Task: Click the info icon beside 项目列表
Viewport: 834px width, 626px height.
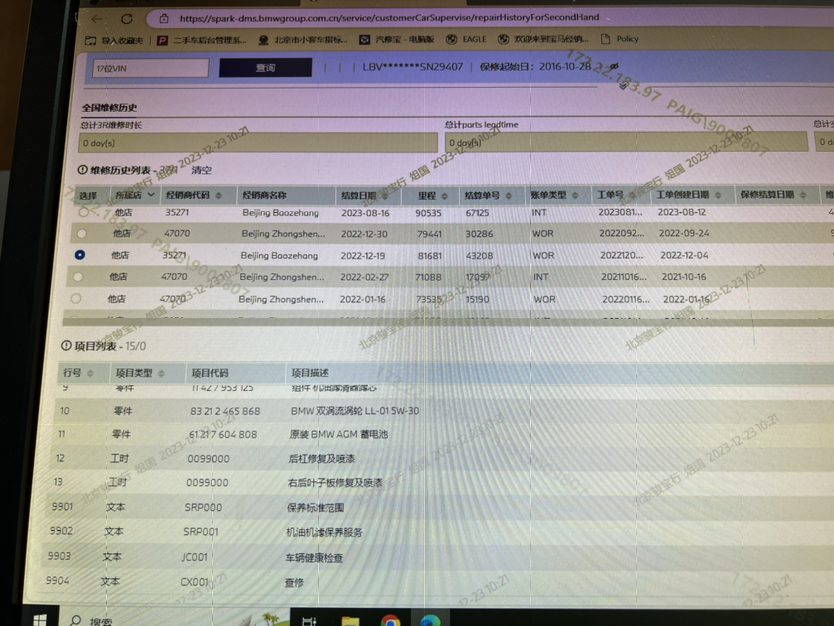Action: tap(66, 346)
